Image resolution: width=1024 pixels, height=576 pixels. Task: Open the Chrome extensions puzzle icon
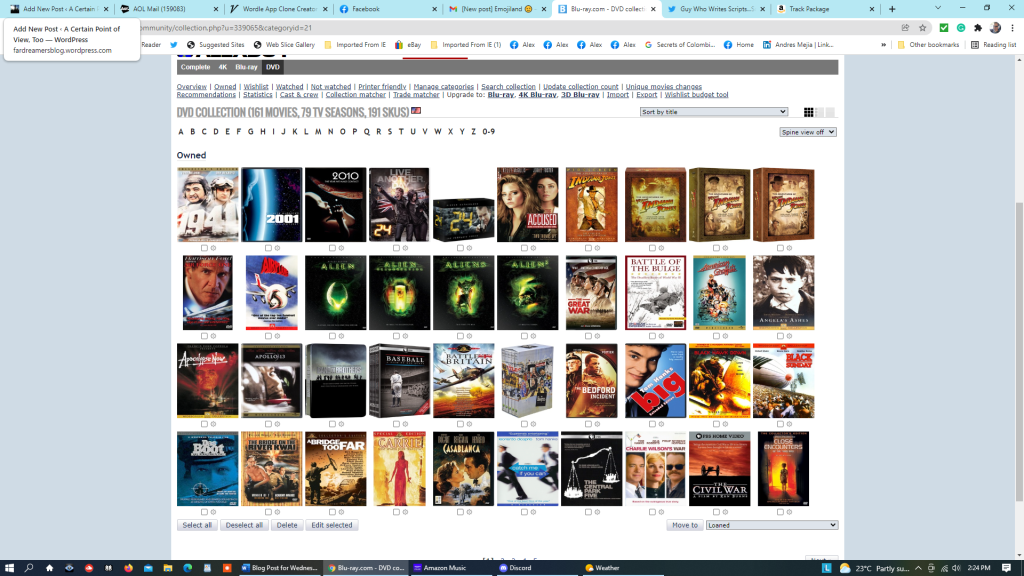[978, 27]
